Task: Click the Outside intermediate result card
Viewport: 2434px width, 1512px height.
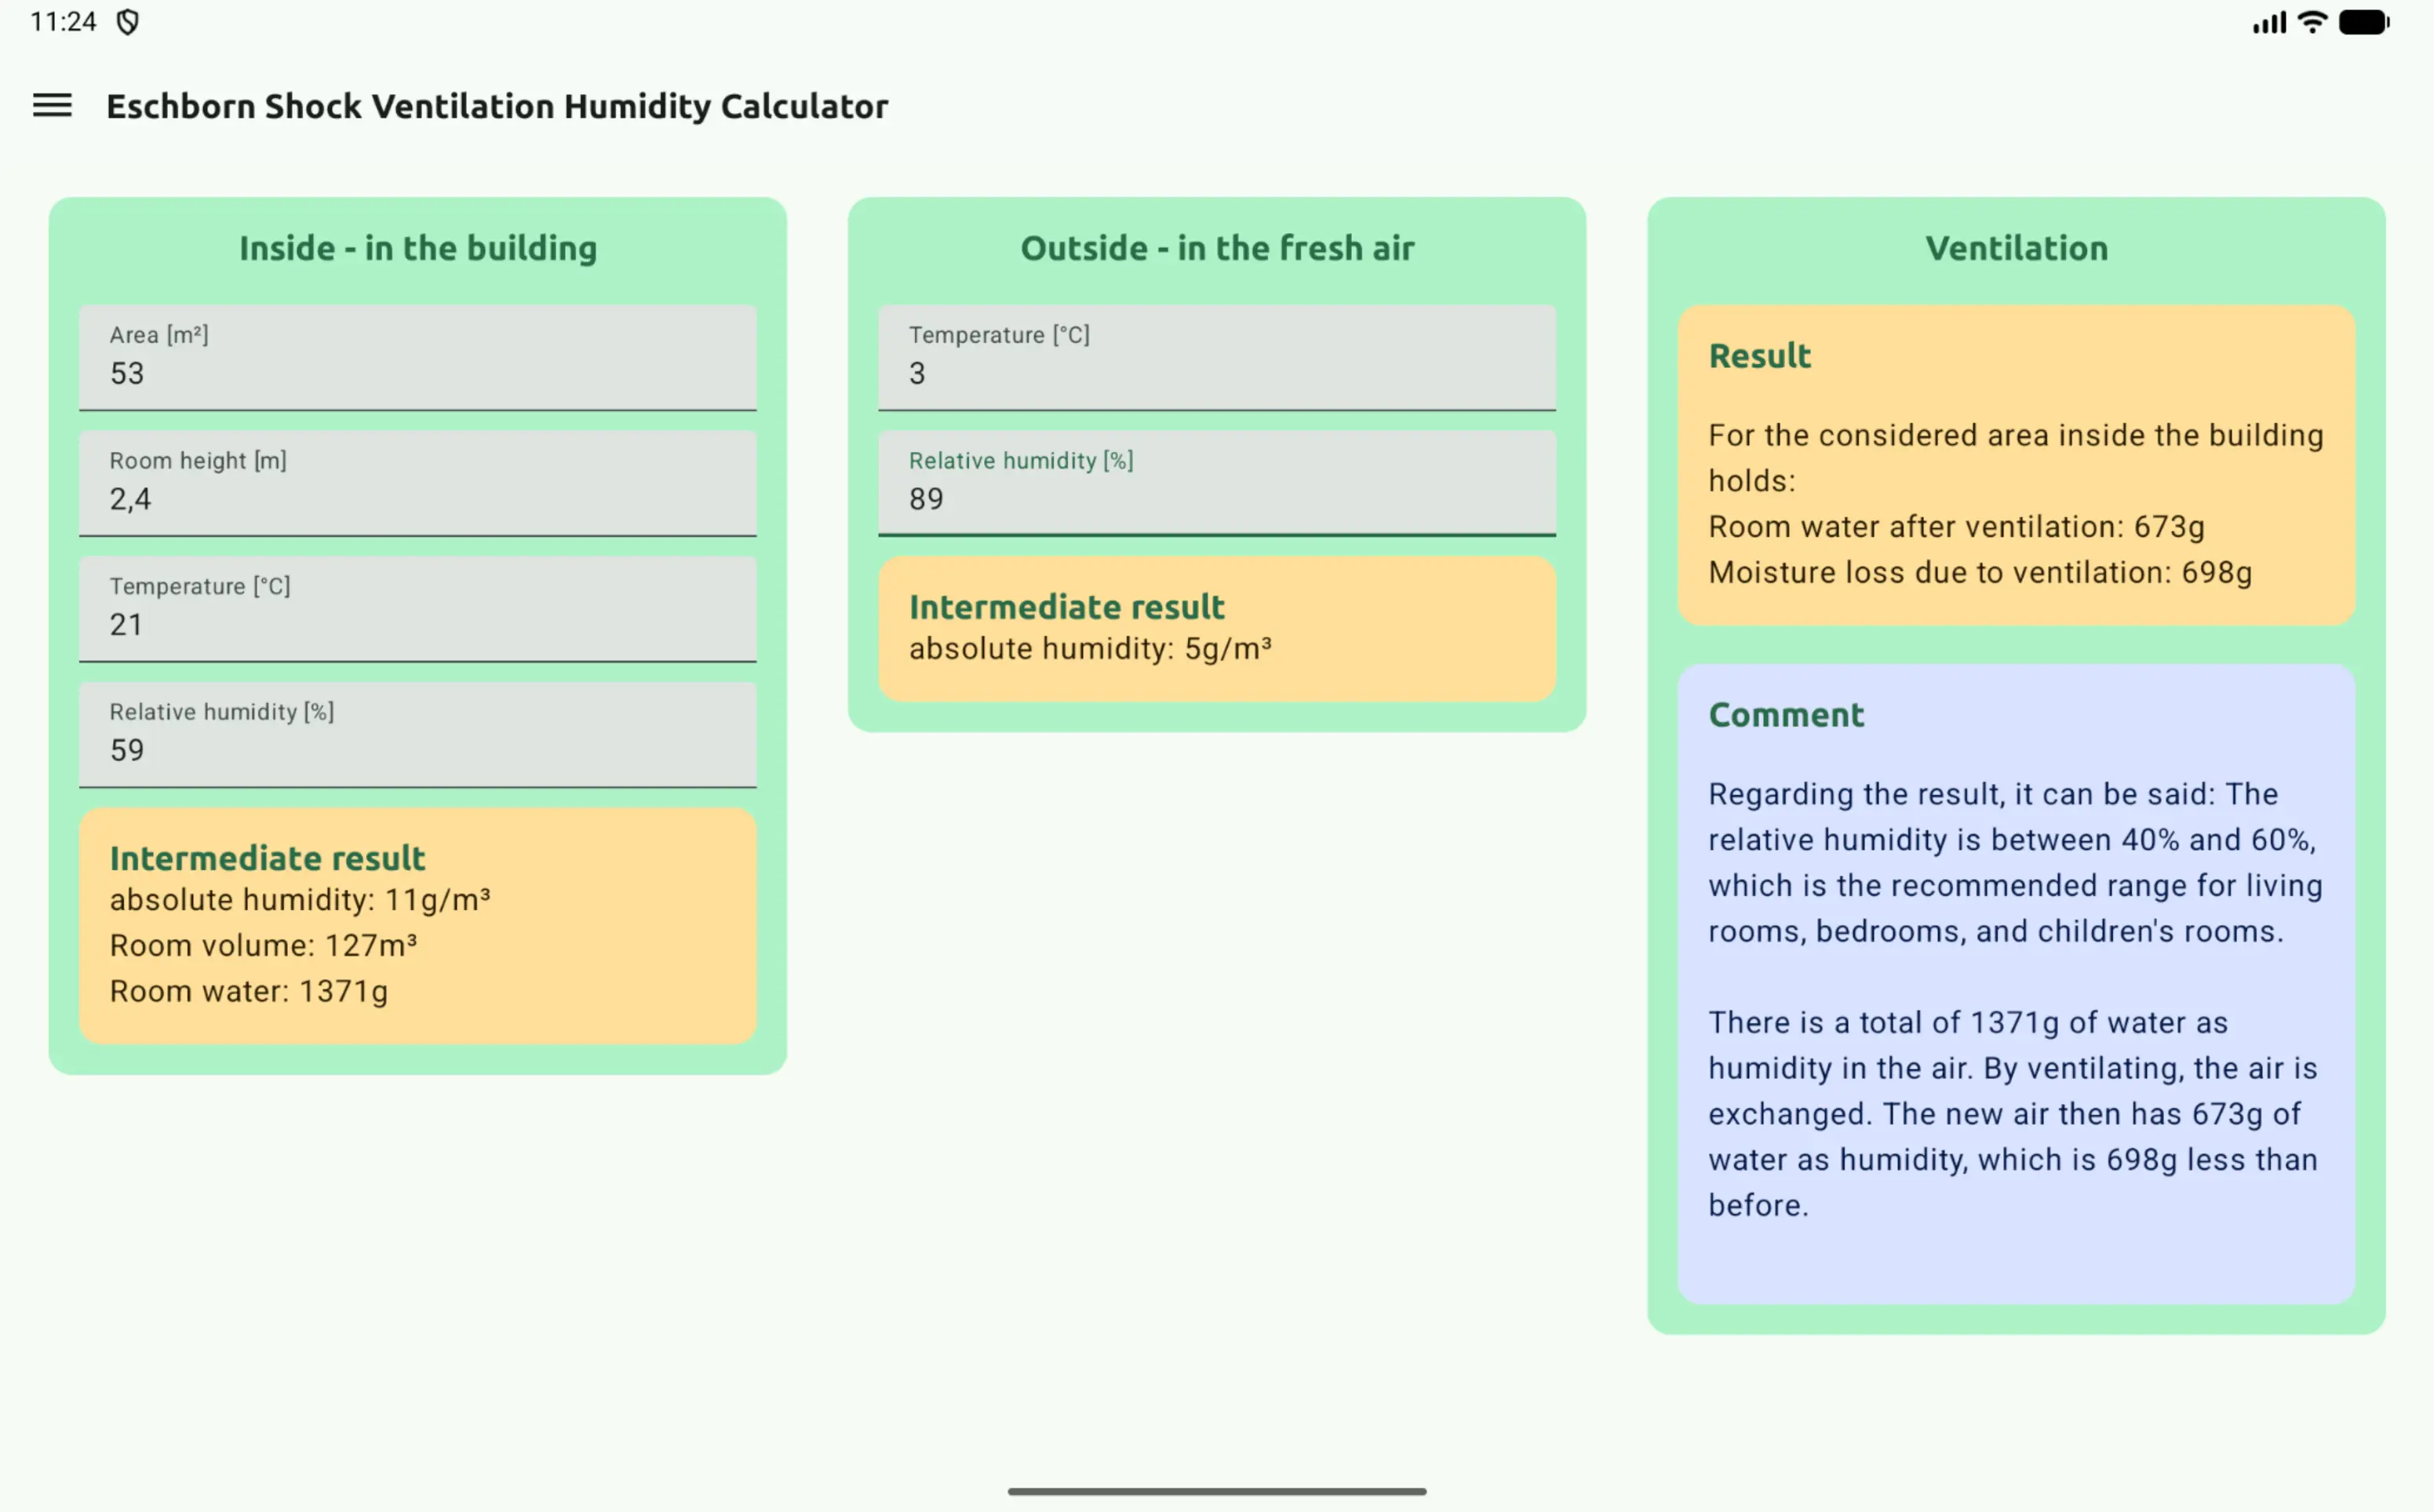Action: click(1216, 627)
